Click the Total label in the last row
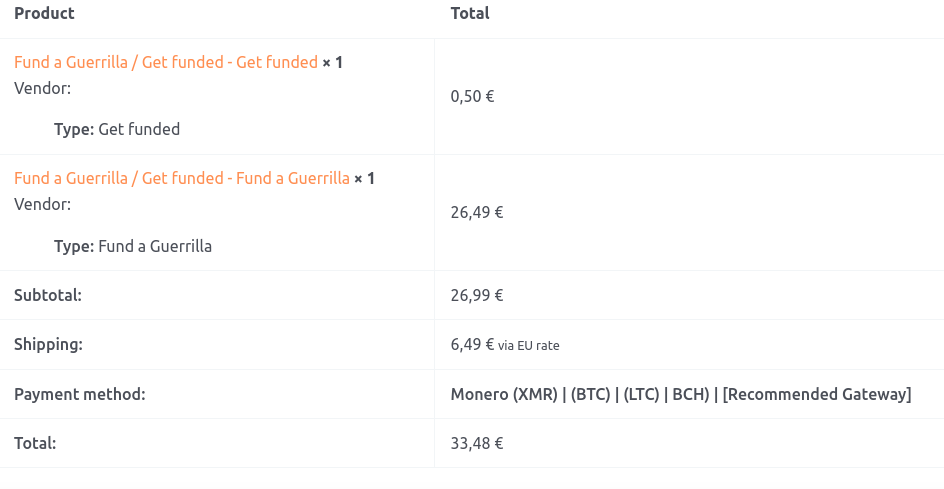Image resolution: width=944 pixels, height=489 pixels. coord(35,443)
